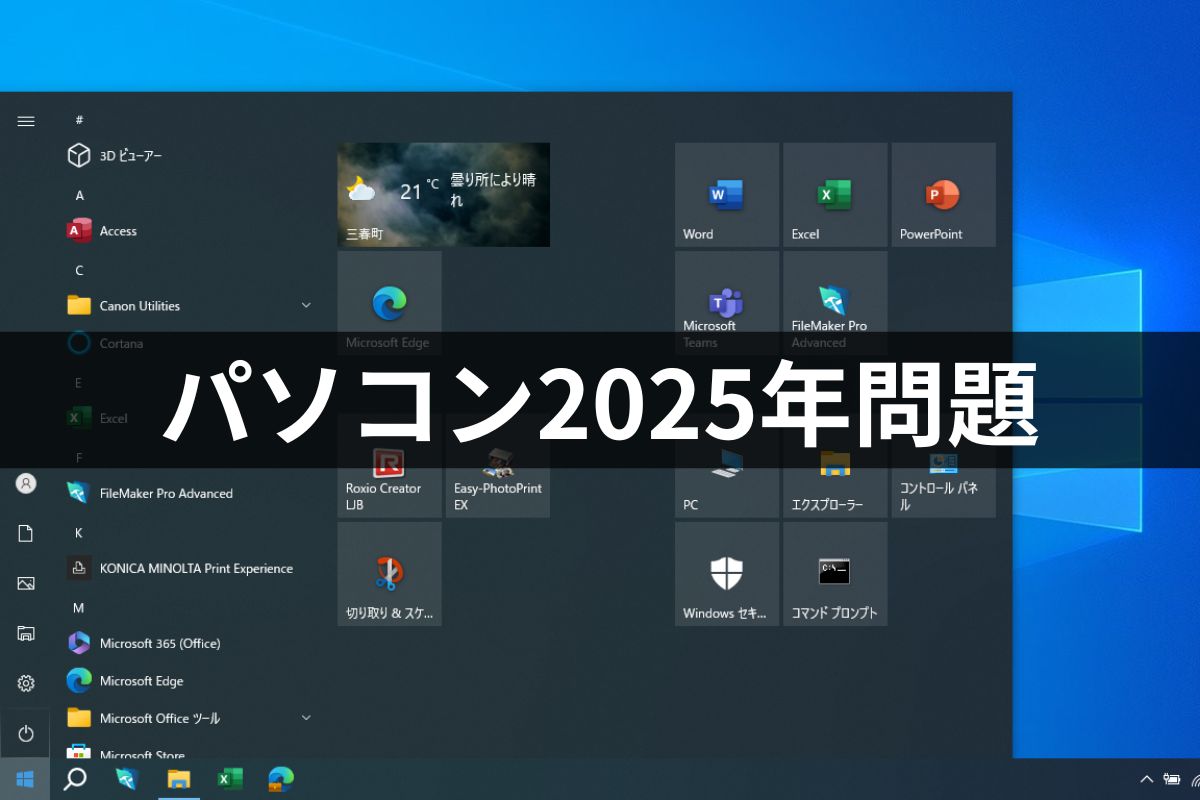Open the コントロール パネル tile
This screenshot has height=800, width=1200.
coord(943,466)
